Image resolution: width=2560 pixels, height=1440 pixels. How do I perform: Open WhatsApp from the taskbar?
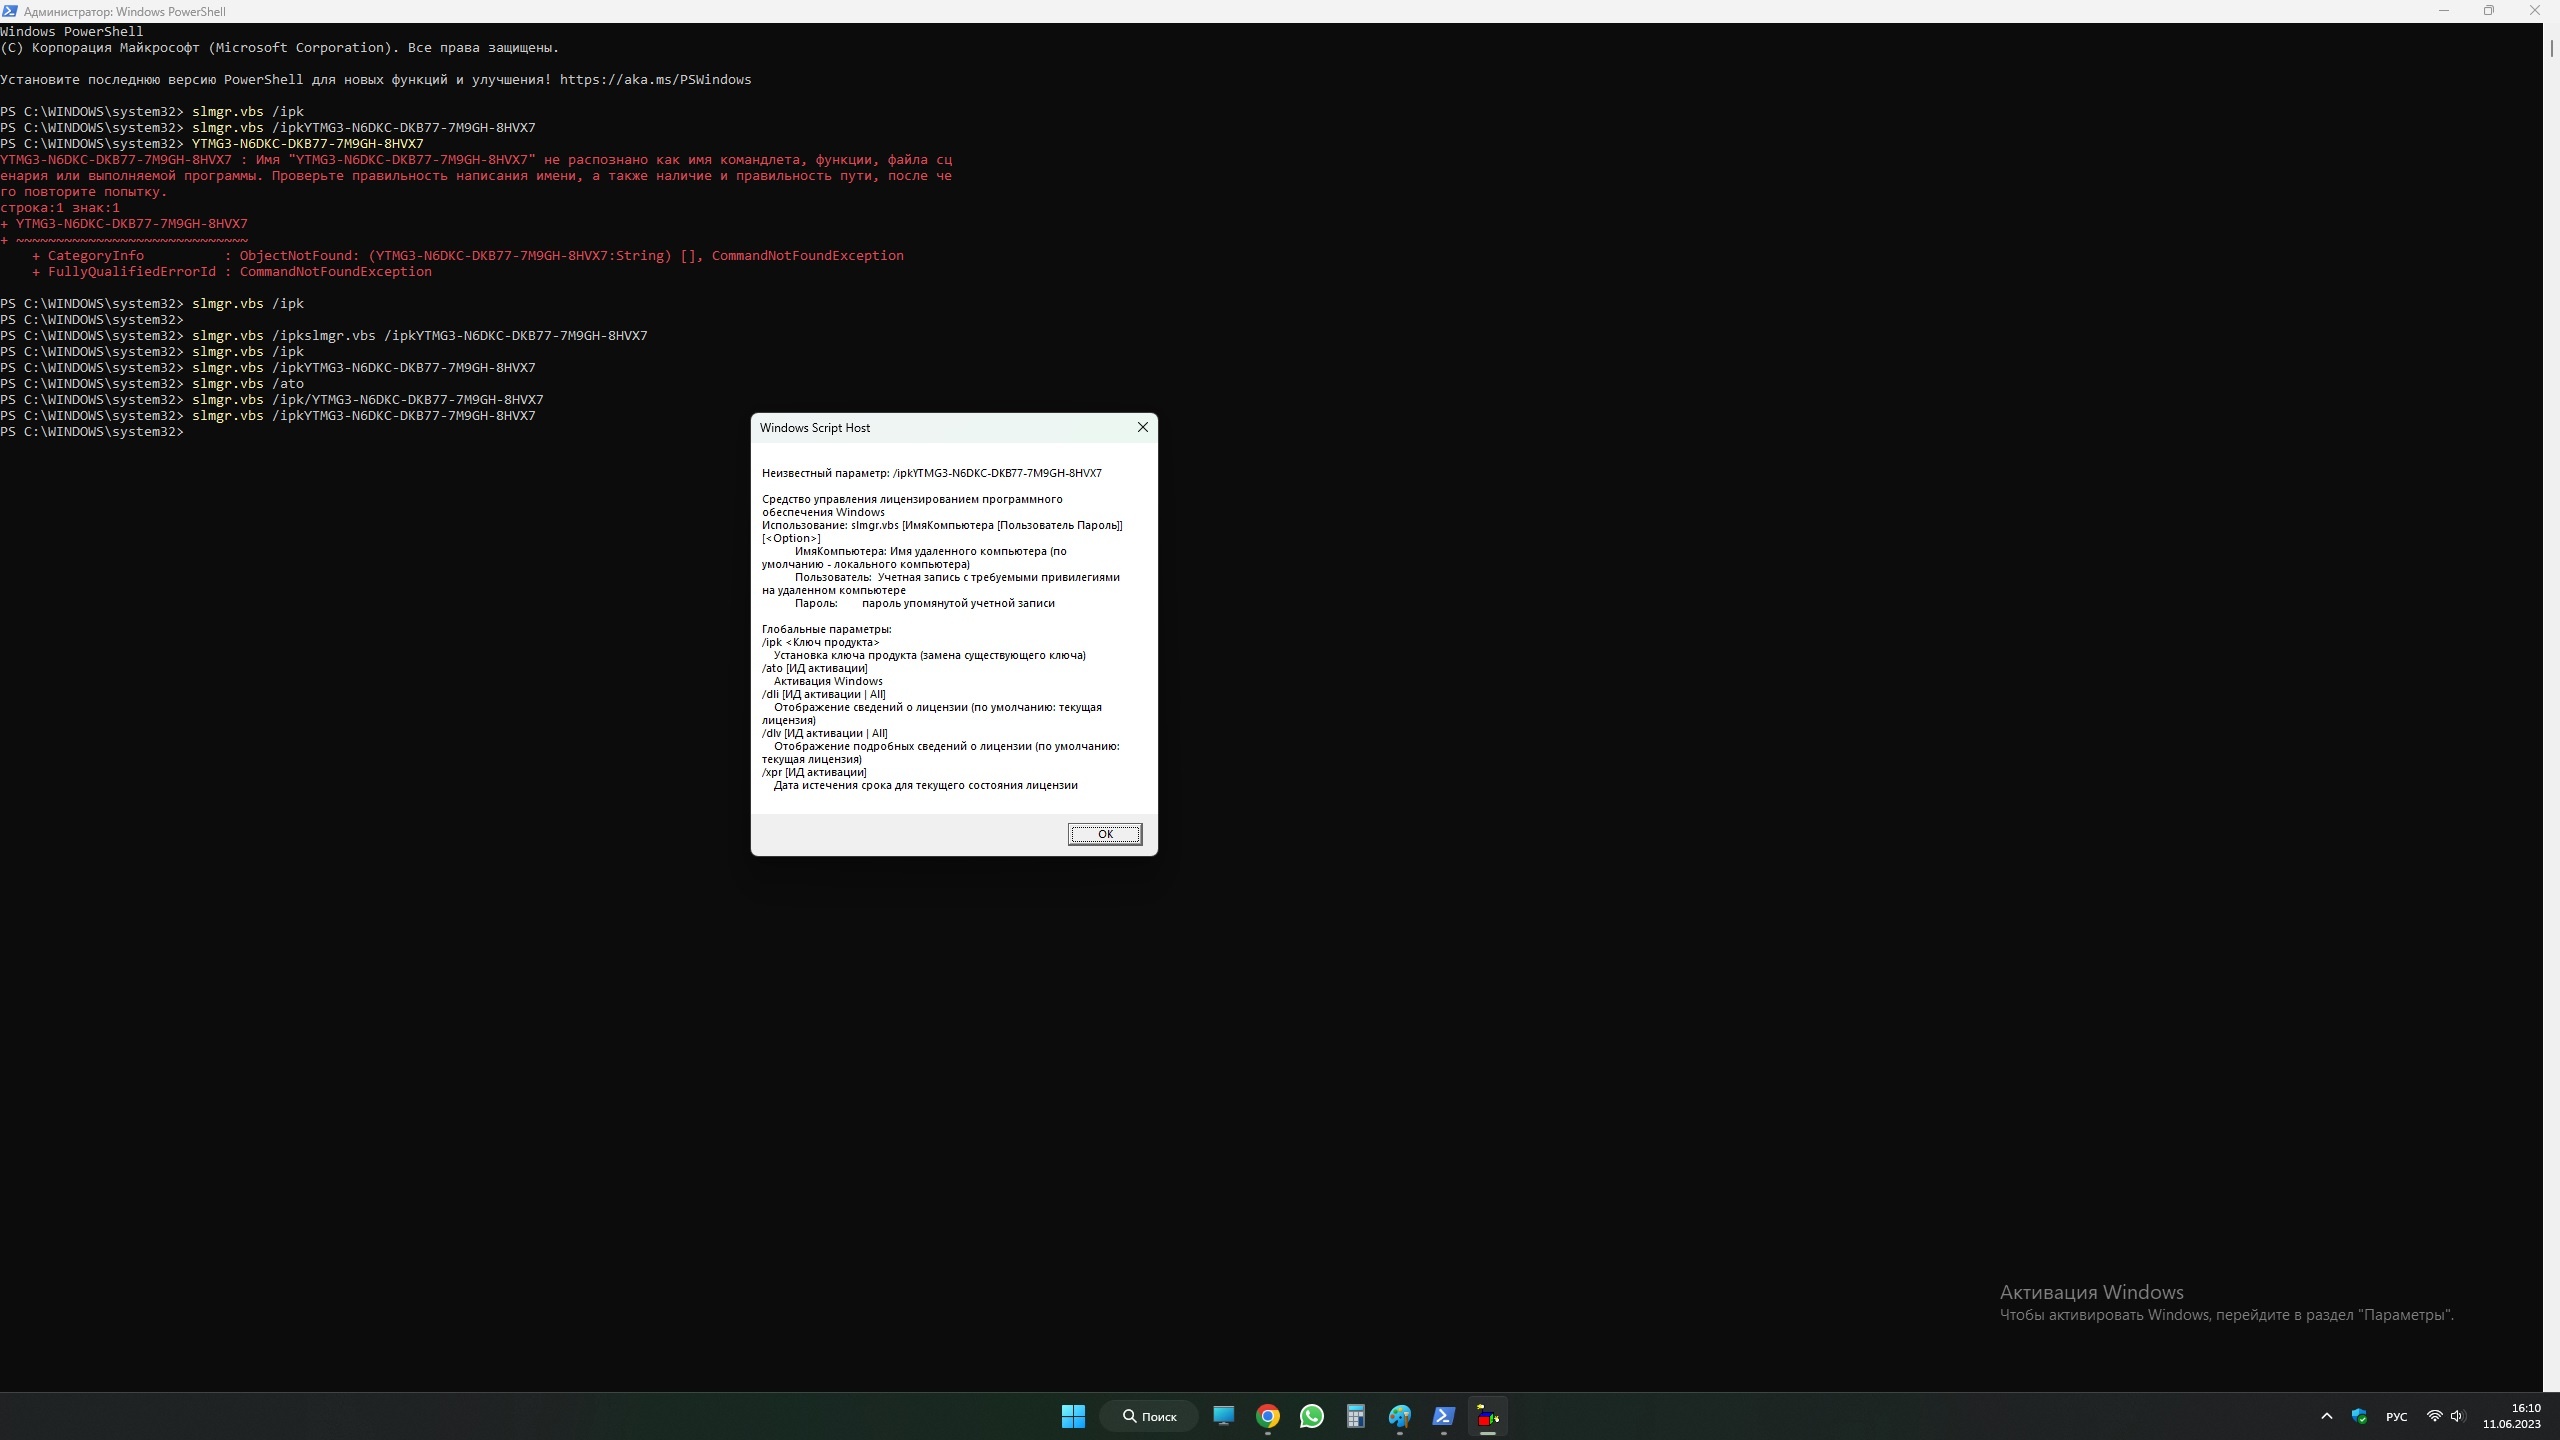tap(1311, 1416)
